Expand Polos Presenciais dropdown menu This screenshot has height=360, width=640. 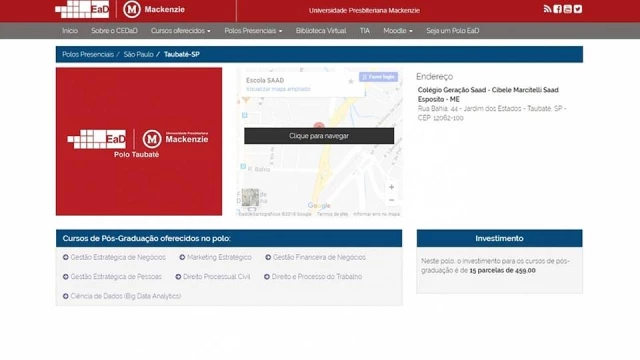click(x=253, y=31)
